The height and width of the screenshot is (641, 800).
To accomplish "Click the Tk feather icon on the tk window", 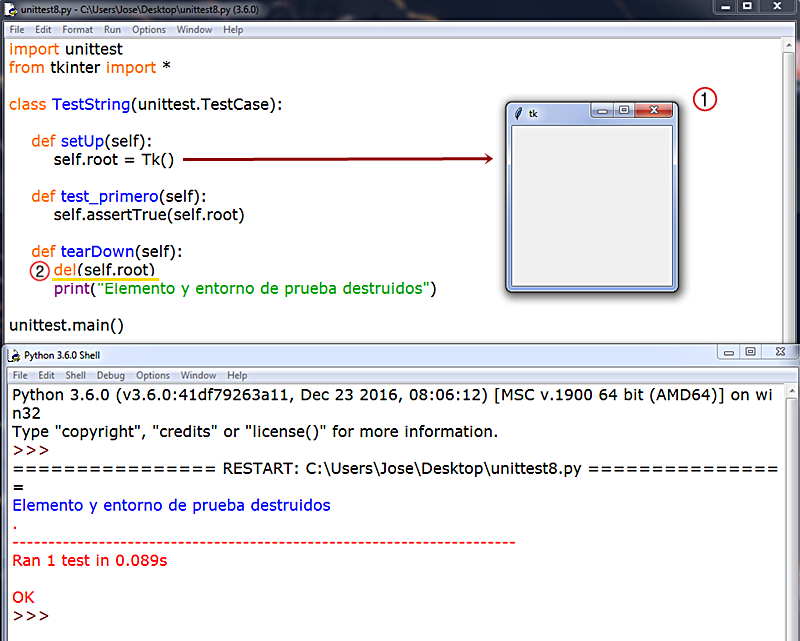I will pyautogui.click(x=518, y=113).
